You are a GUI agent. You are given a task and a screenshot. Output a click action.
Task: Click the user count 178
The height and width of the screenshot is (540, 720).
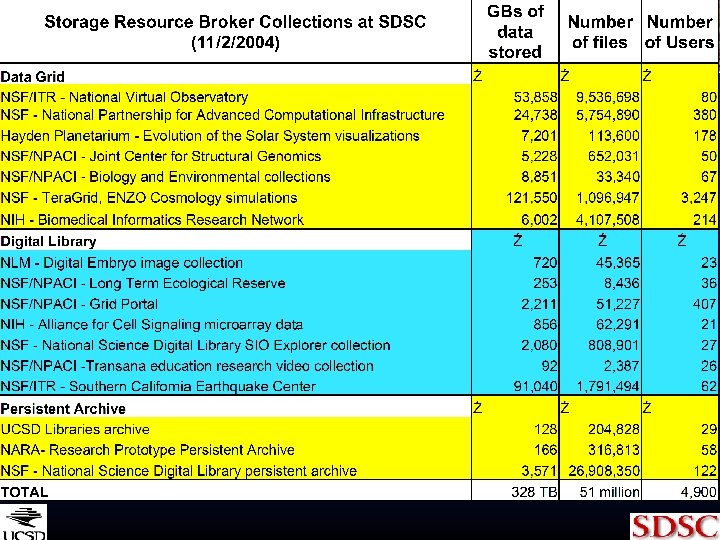click(704, 136)
